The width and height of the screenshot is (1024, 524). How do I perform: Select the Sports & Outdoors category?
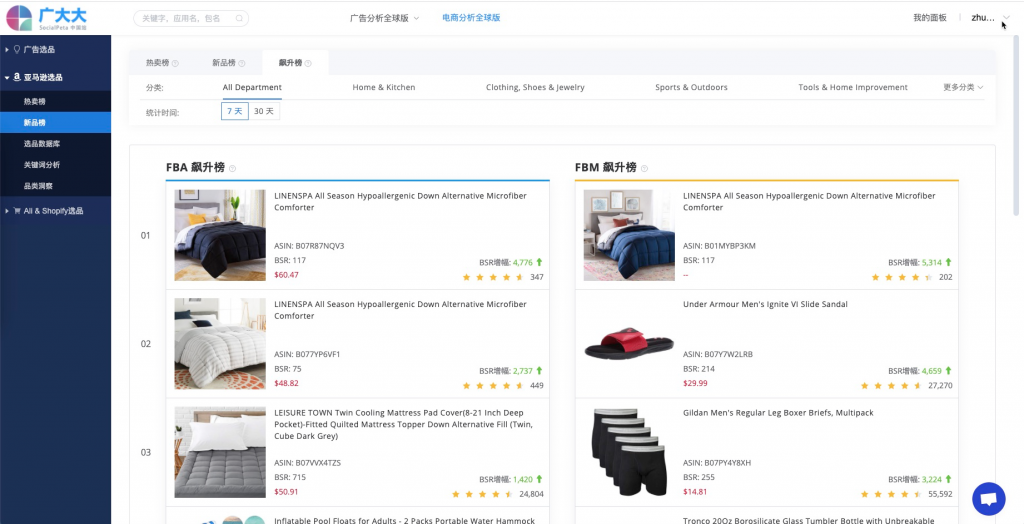coord(691,87)
